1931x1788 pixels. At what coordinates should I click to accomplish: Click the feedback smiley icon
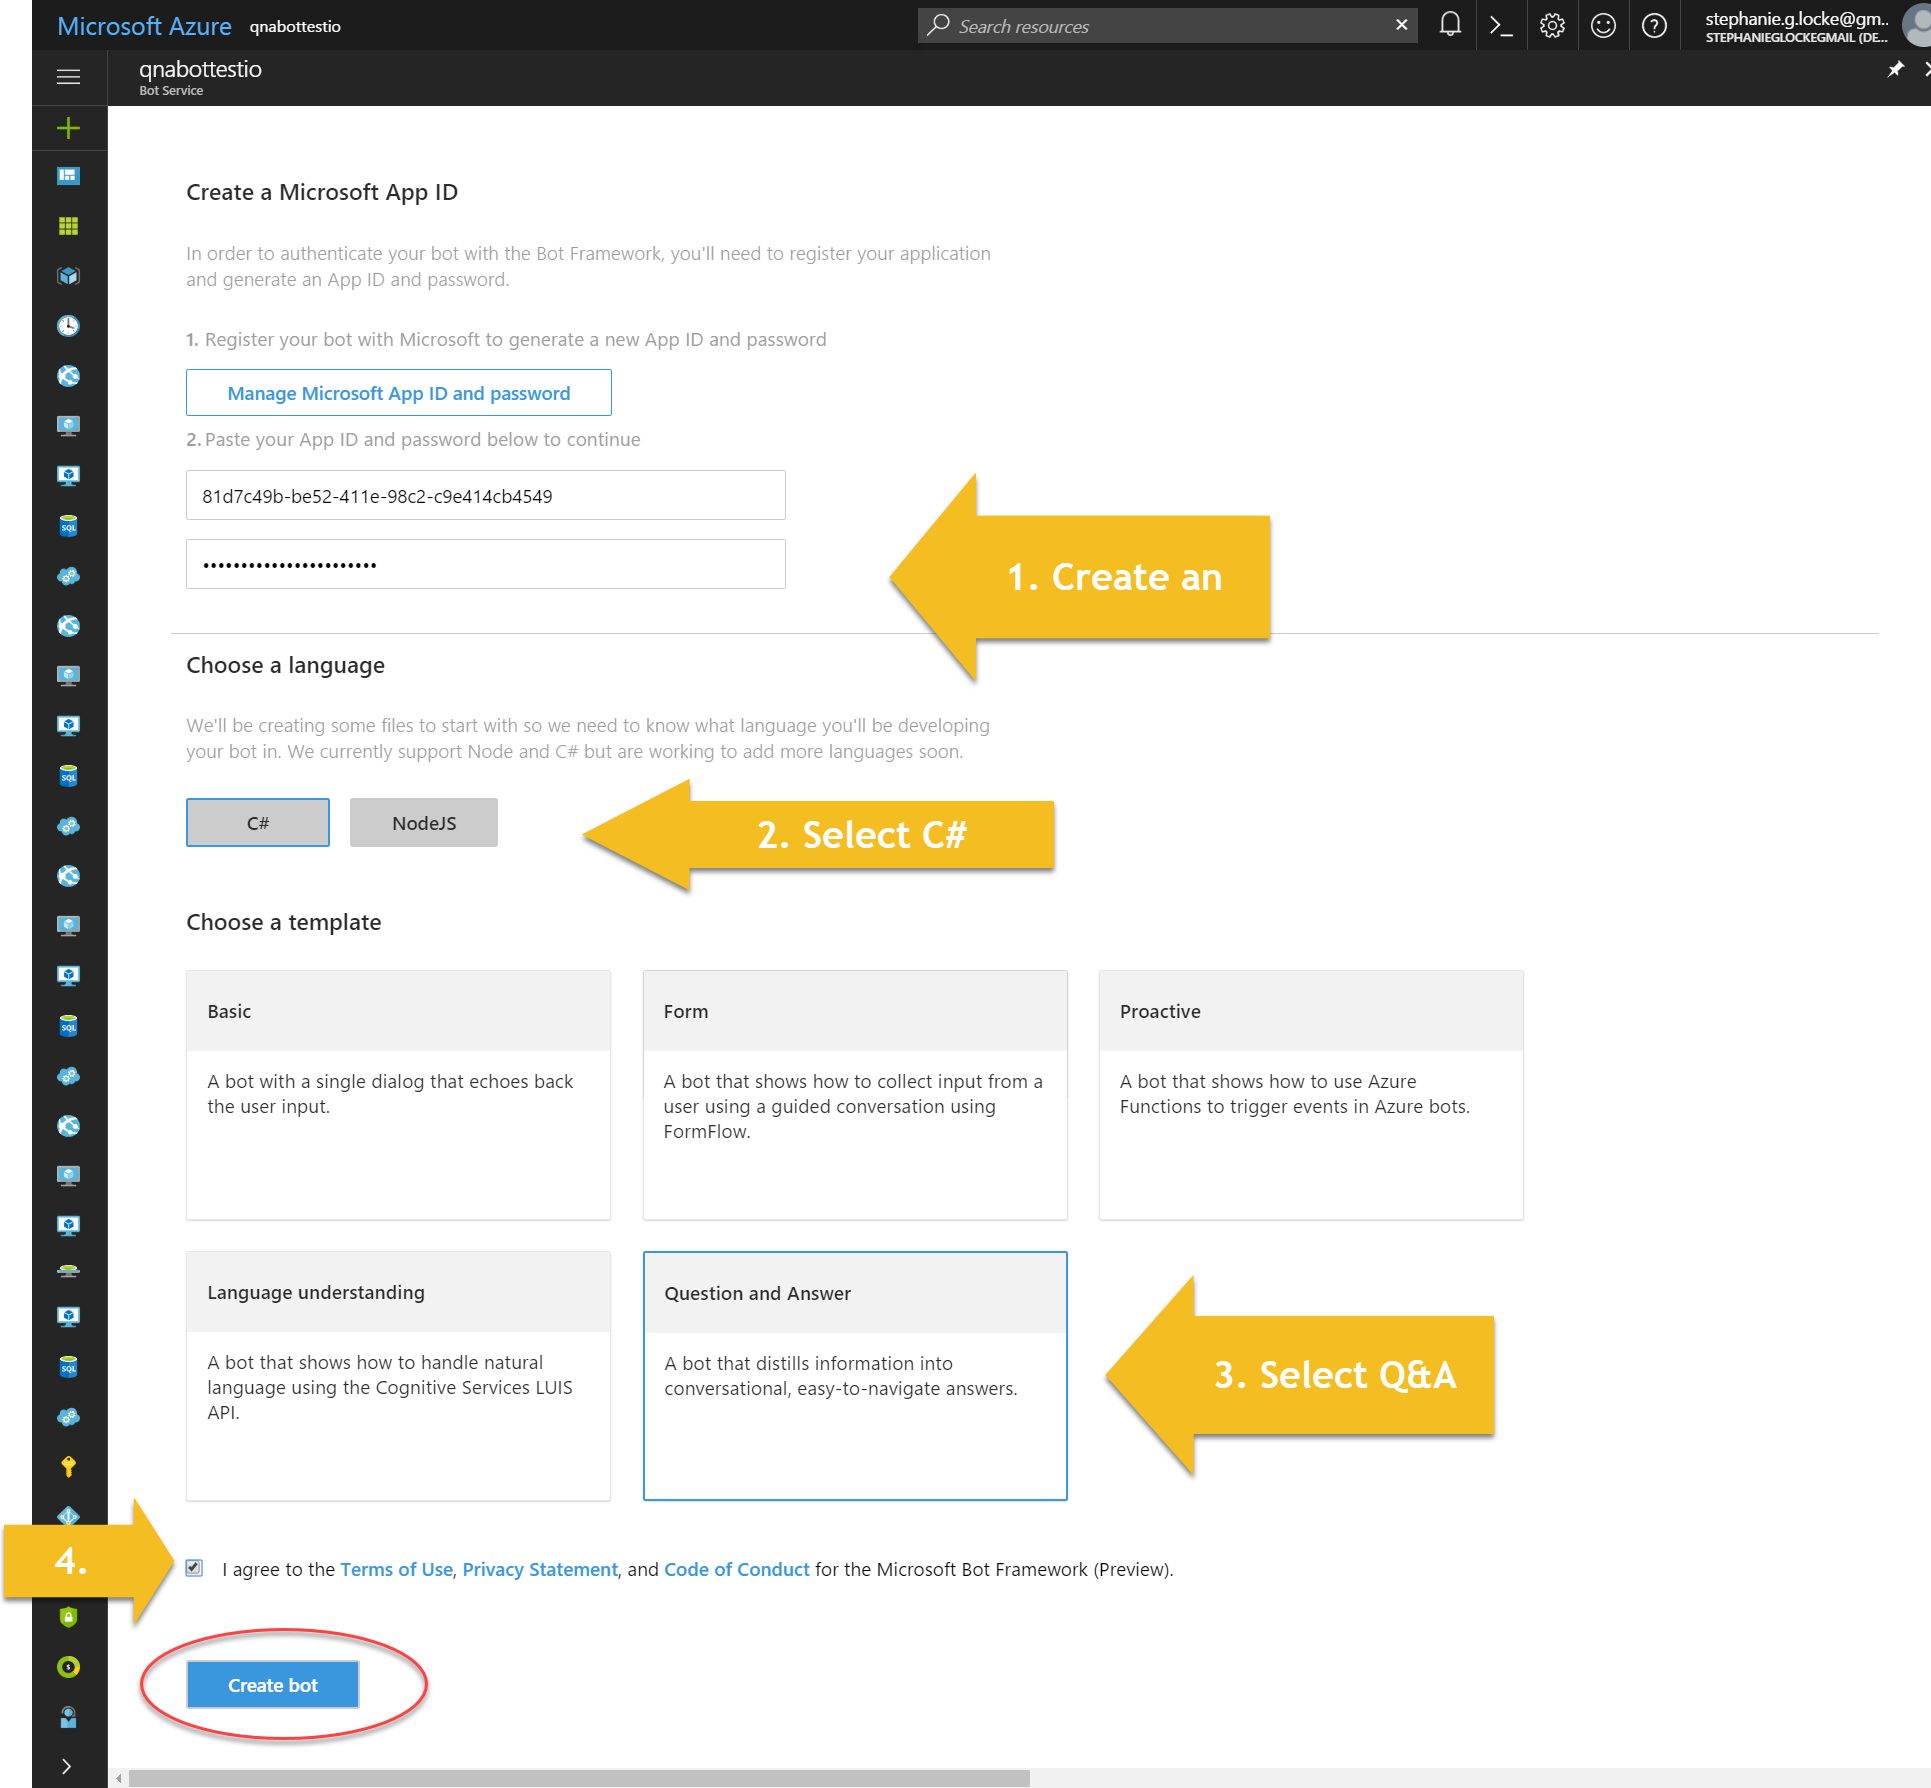(1603, 25)
